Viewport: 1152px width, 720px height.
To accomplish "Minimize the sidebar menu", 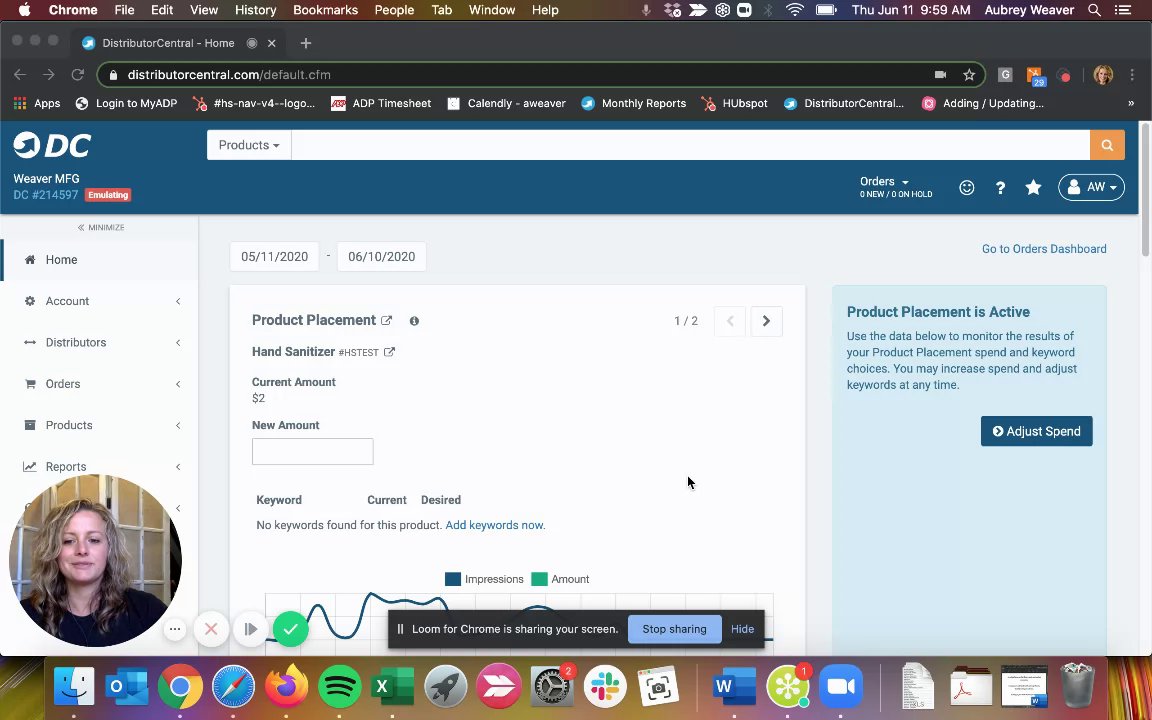I will point(101,227).
